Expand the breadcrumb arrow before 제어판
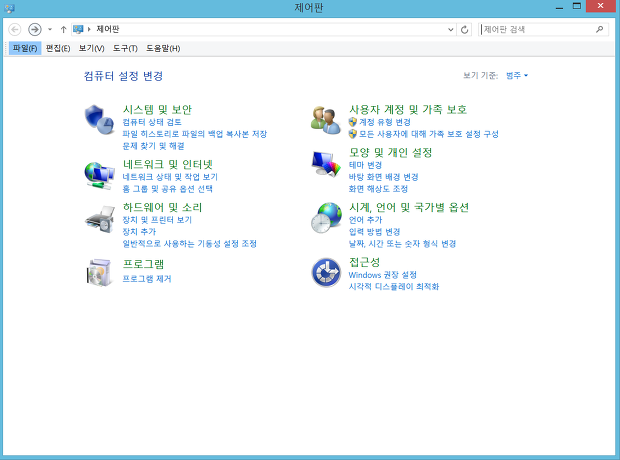620x460 pixels. coord(89,29)
